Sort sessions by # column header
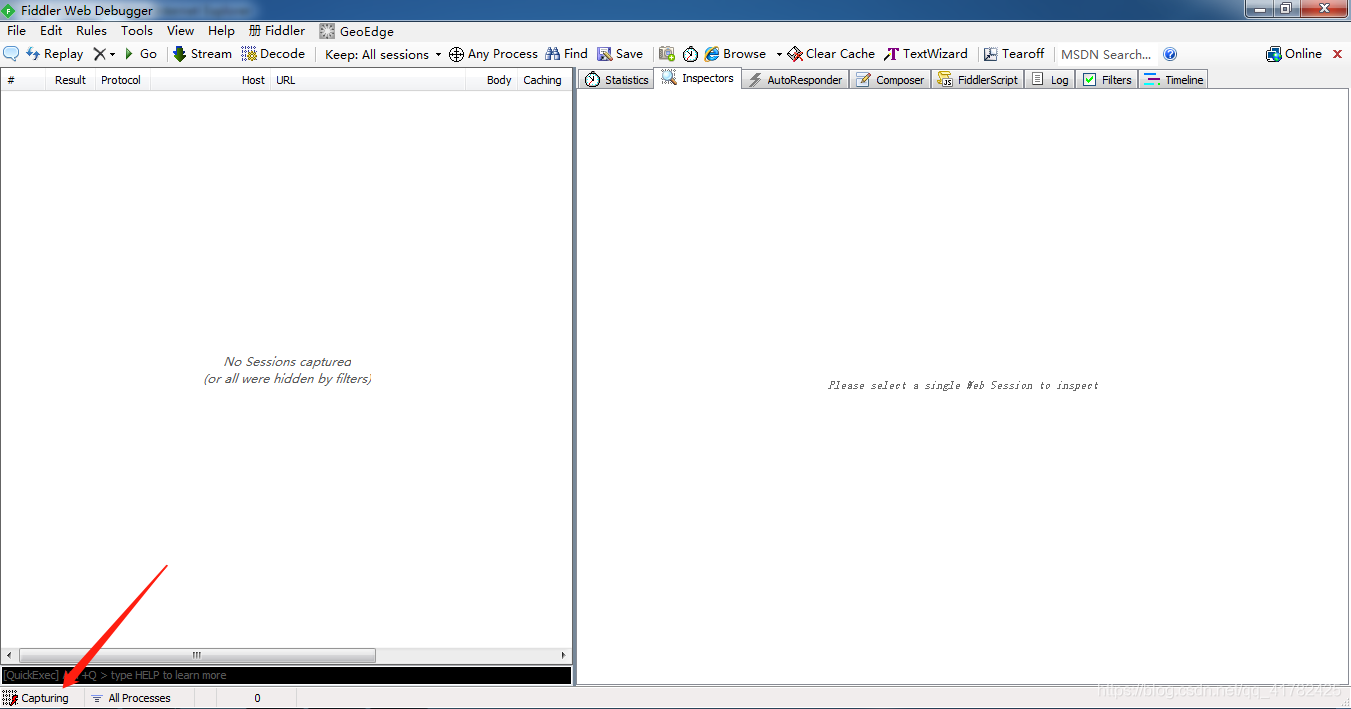The width and height of the screenshot is (1351, 709). click(x=22, y=80)
